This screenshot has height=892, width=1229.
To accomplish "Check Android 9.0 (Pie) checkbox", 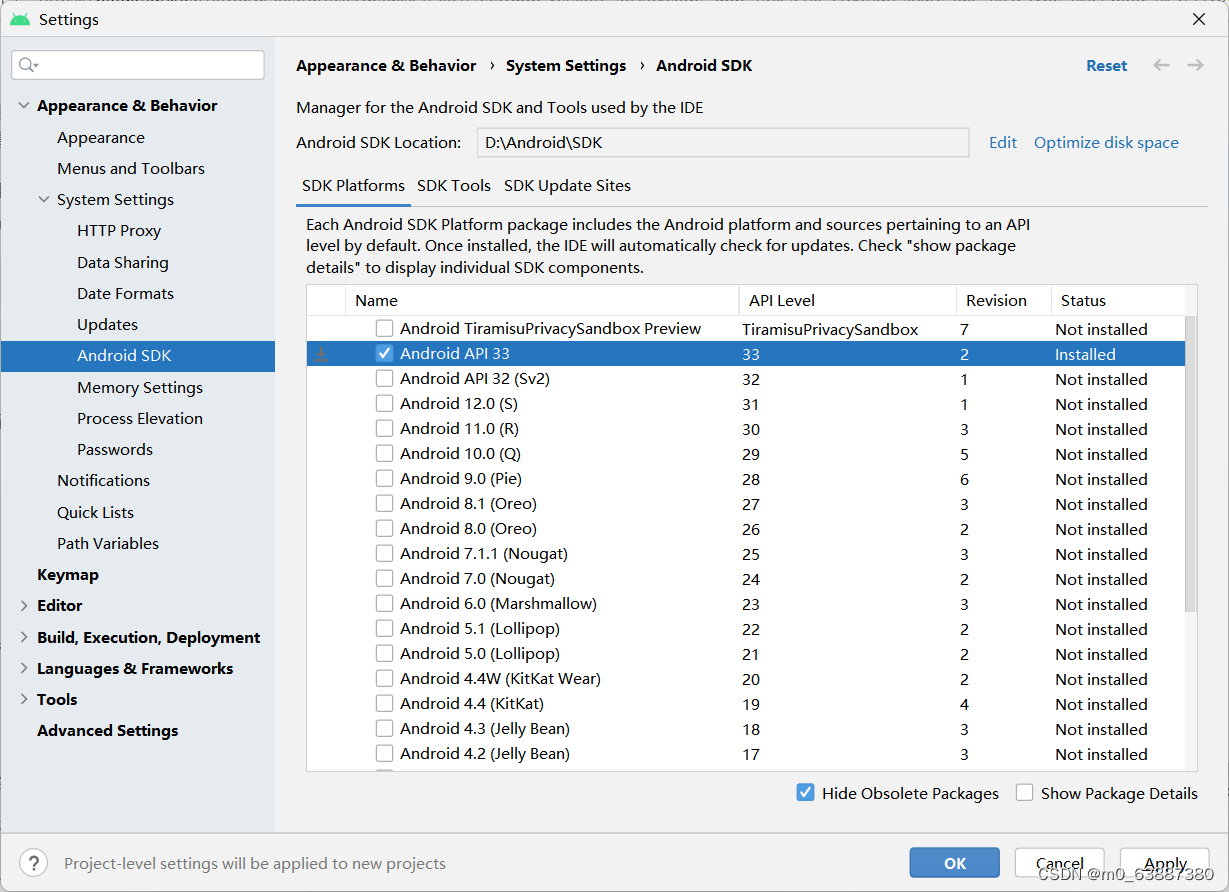I will pos(384,478).
